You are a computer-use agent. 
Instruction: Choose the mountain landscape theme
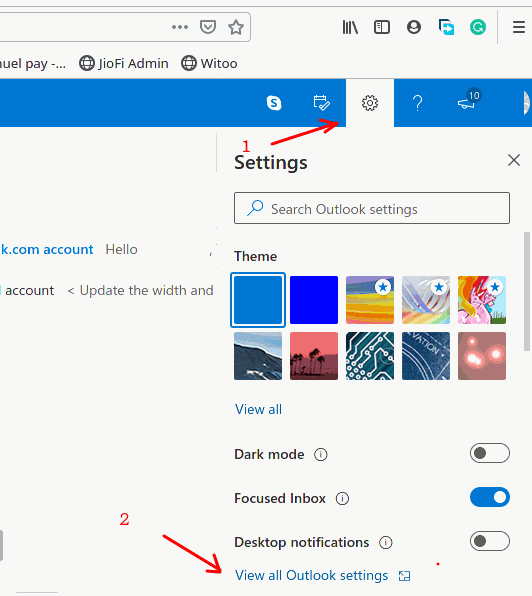[x=258, y=356]
